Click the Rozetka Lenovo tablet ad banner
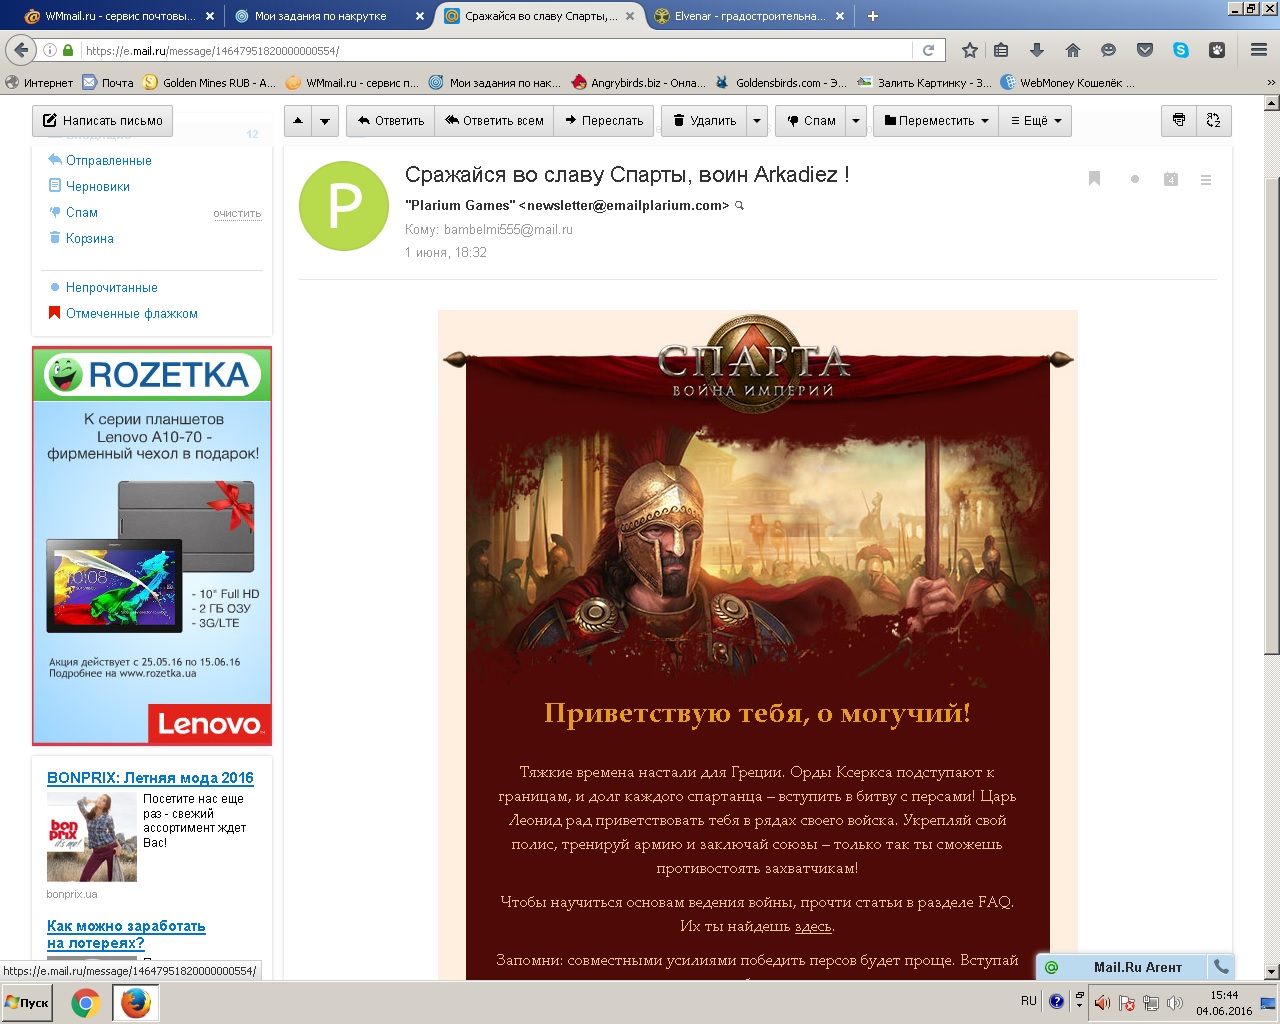The height and width of the screenshot is (1024, 1280). tap(152, 546)
